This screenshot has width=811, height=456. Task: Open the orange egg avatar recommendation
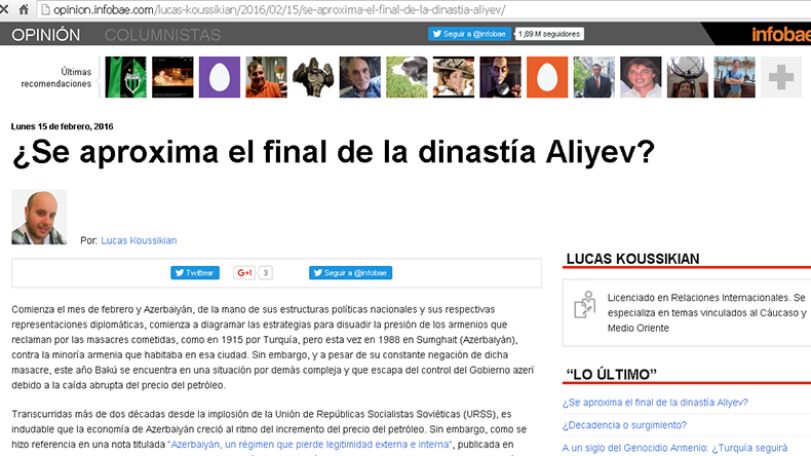(x=547, y=77)
